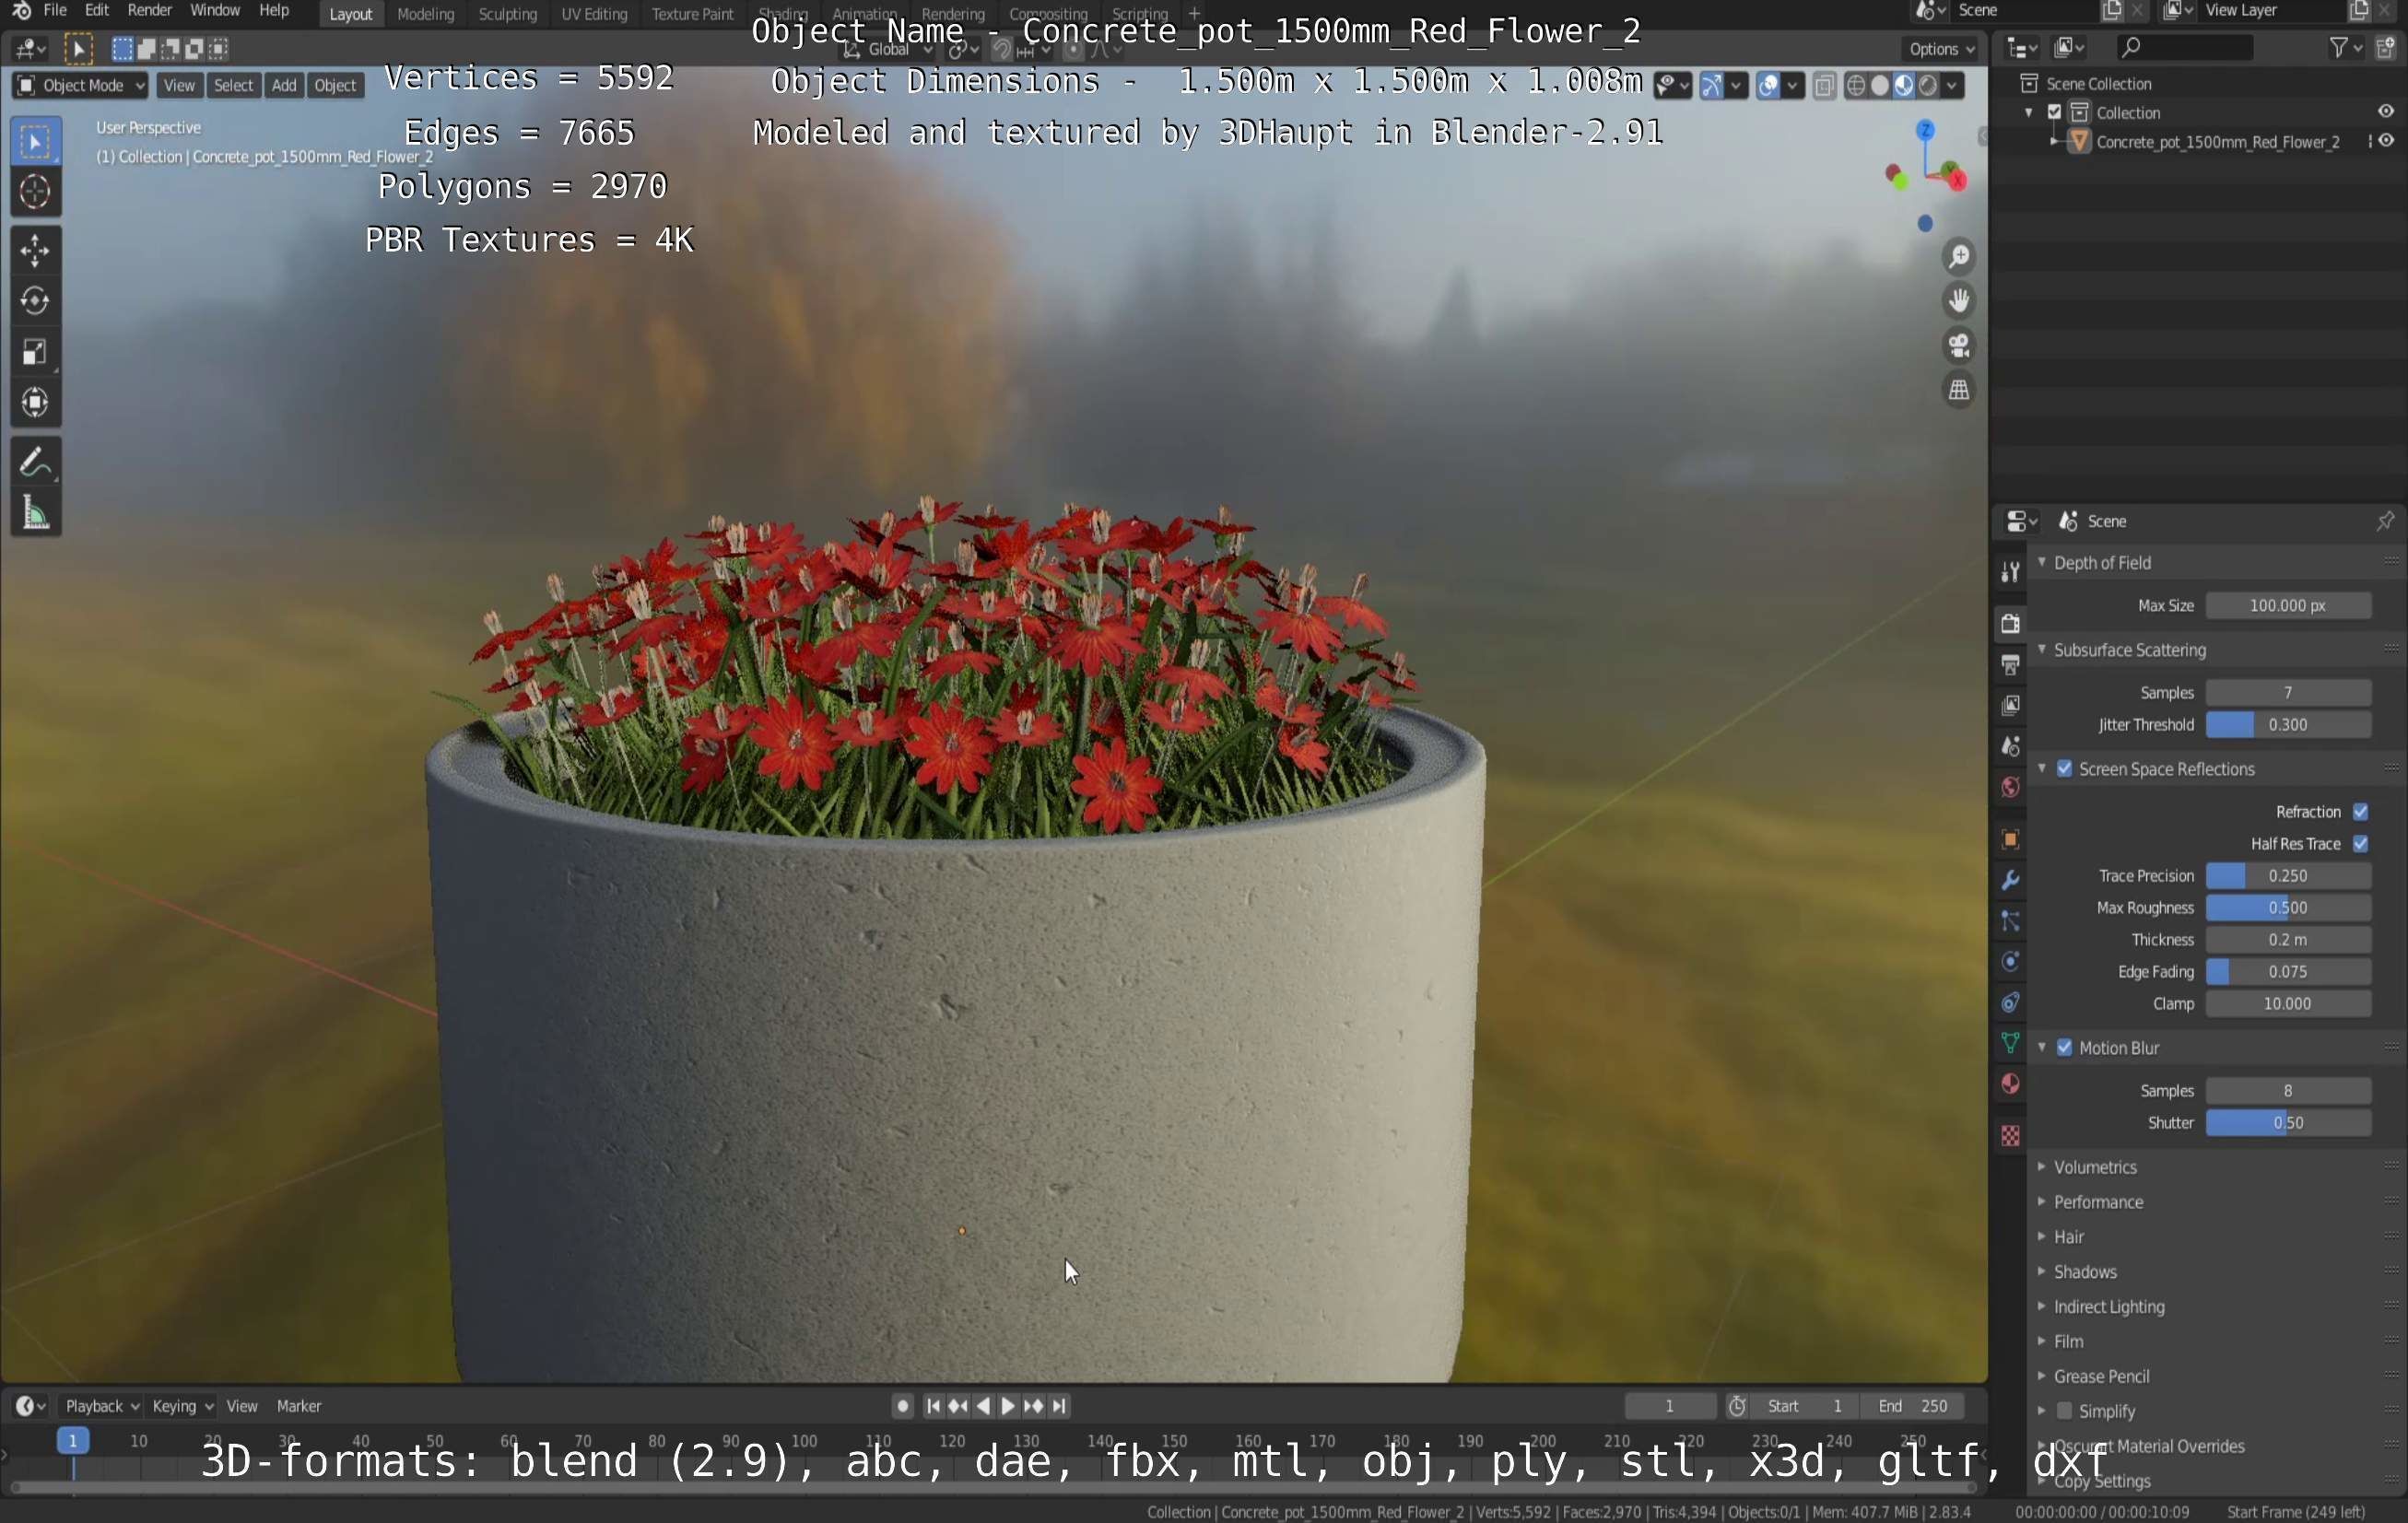2408x1523 pixels.
Task: Open the Texture properties checker tab
Action: pos(2009,1136)
